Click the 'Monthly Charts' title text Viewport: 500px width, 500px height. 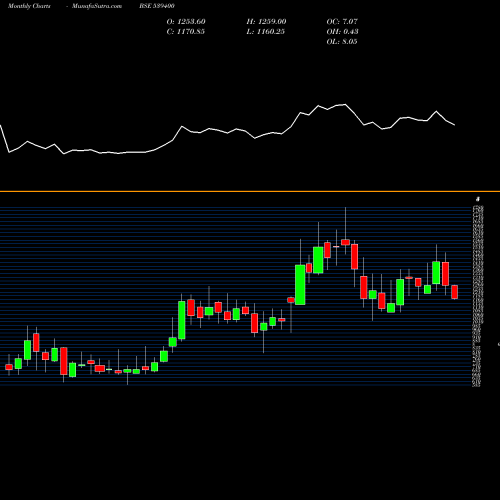29,6
